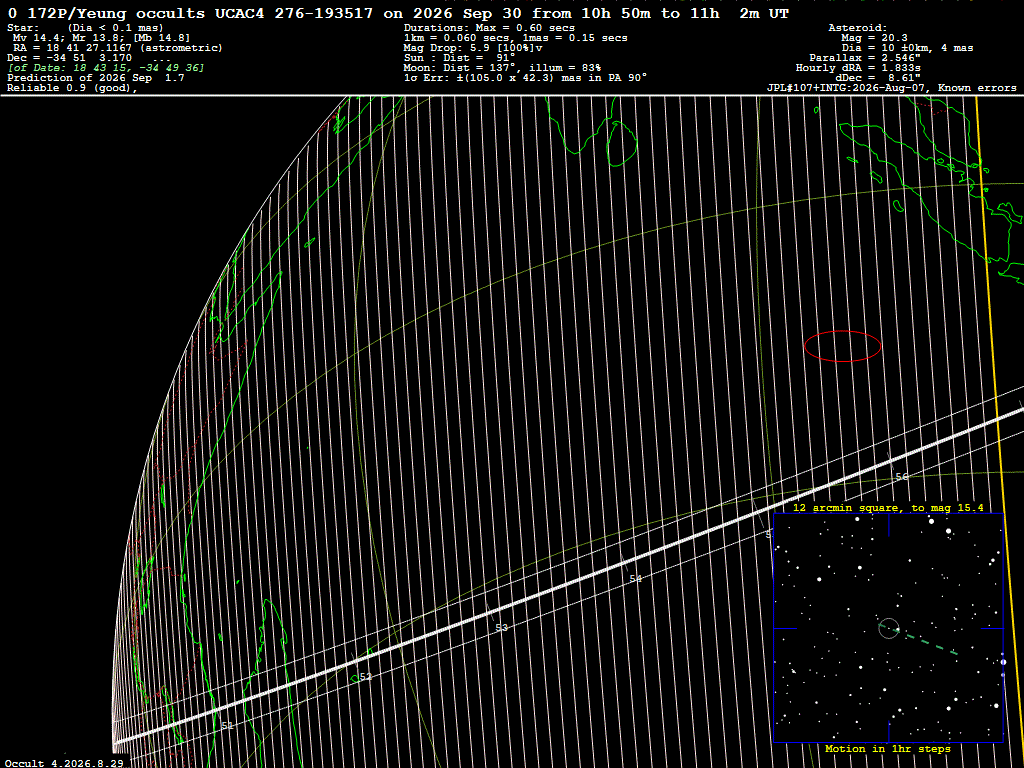
Task: Click the green island outline at top center
Action: tap(621, 142)
